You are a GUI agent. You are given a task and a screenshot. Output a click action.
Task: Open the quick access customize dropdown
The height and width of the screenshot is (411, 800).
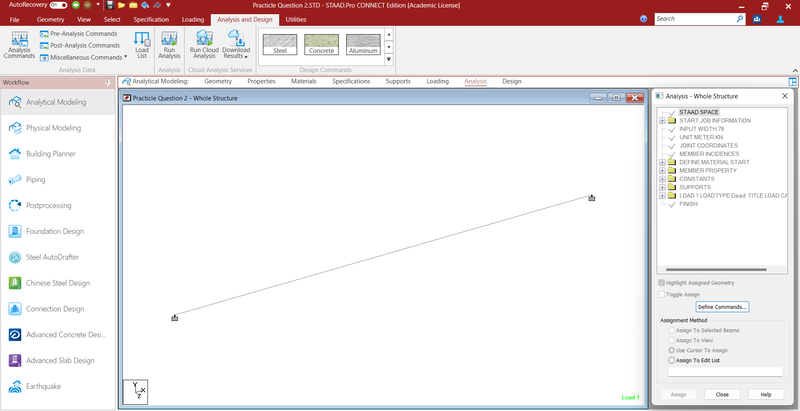[x=168, y=6]
